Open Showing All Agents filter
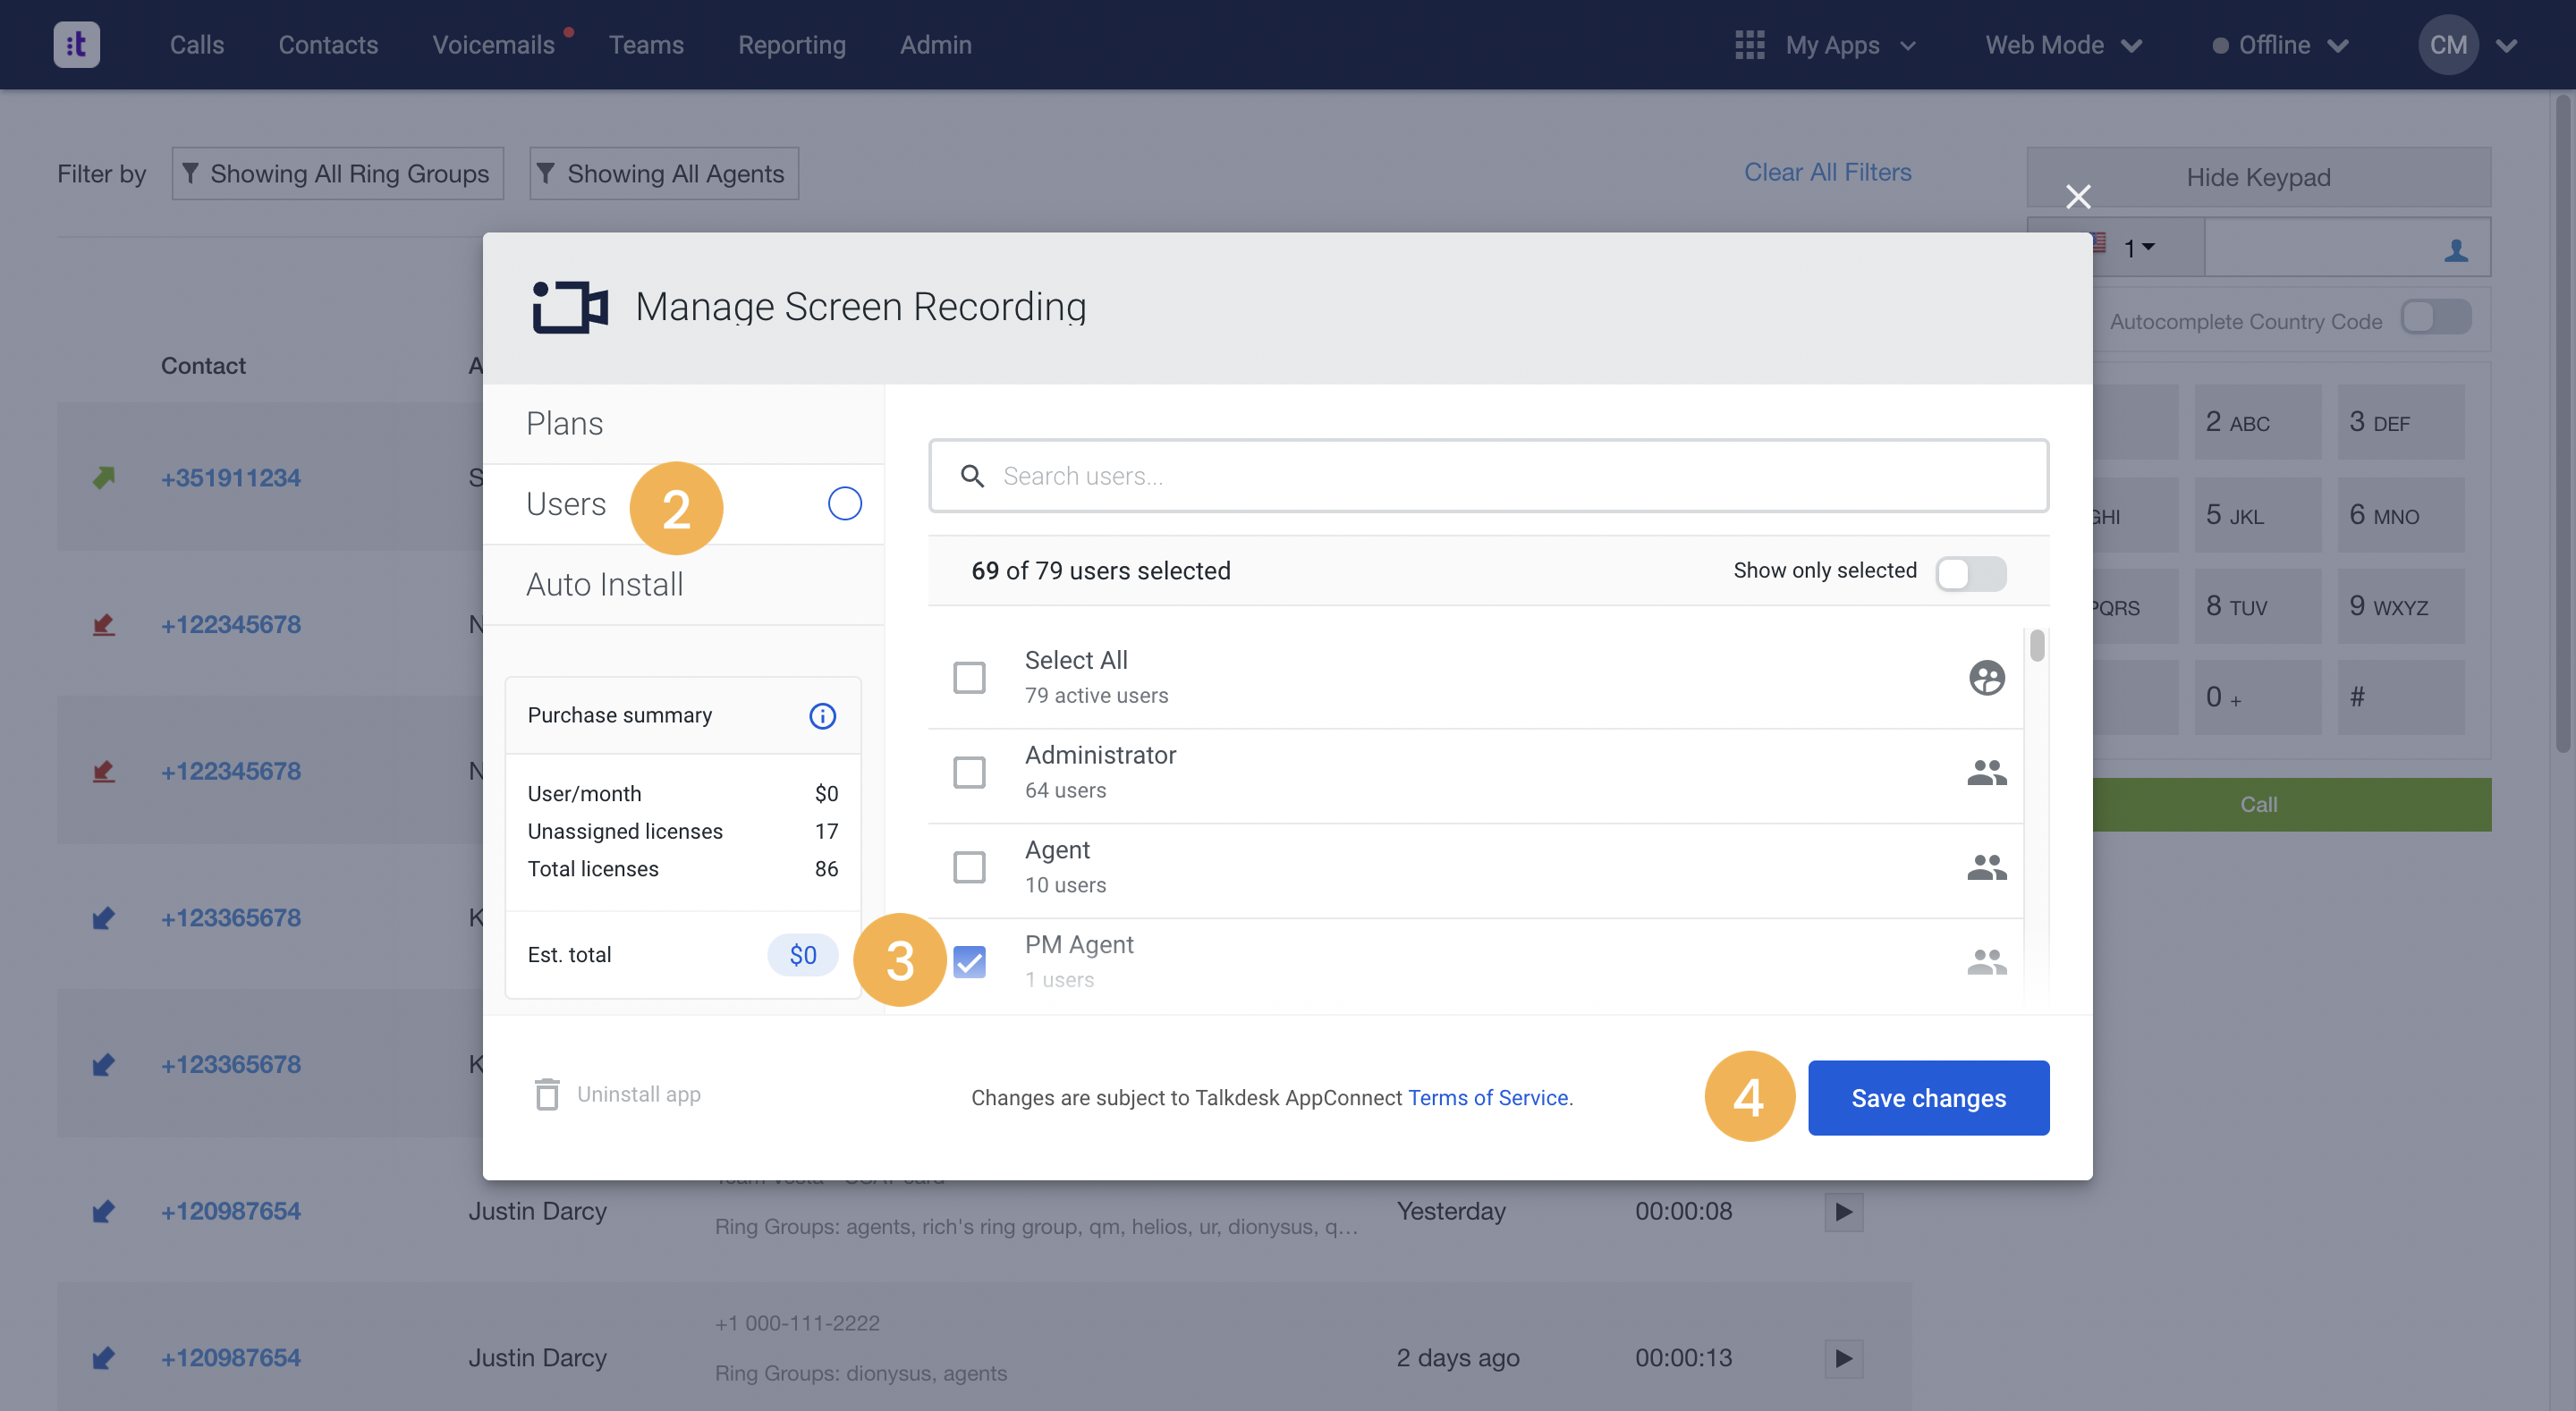The image size is (2576, 1411). [664, 174]
